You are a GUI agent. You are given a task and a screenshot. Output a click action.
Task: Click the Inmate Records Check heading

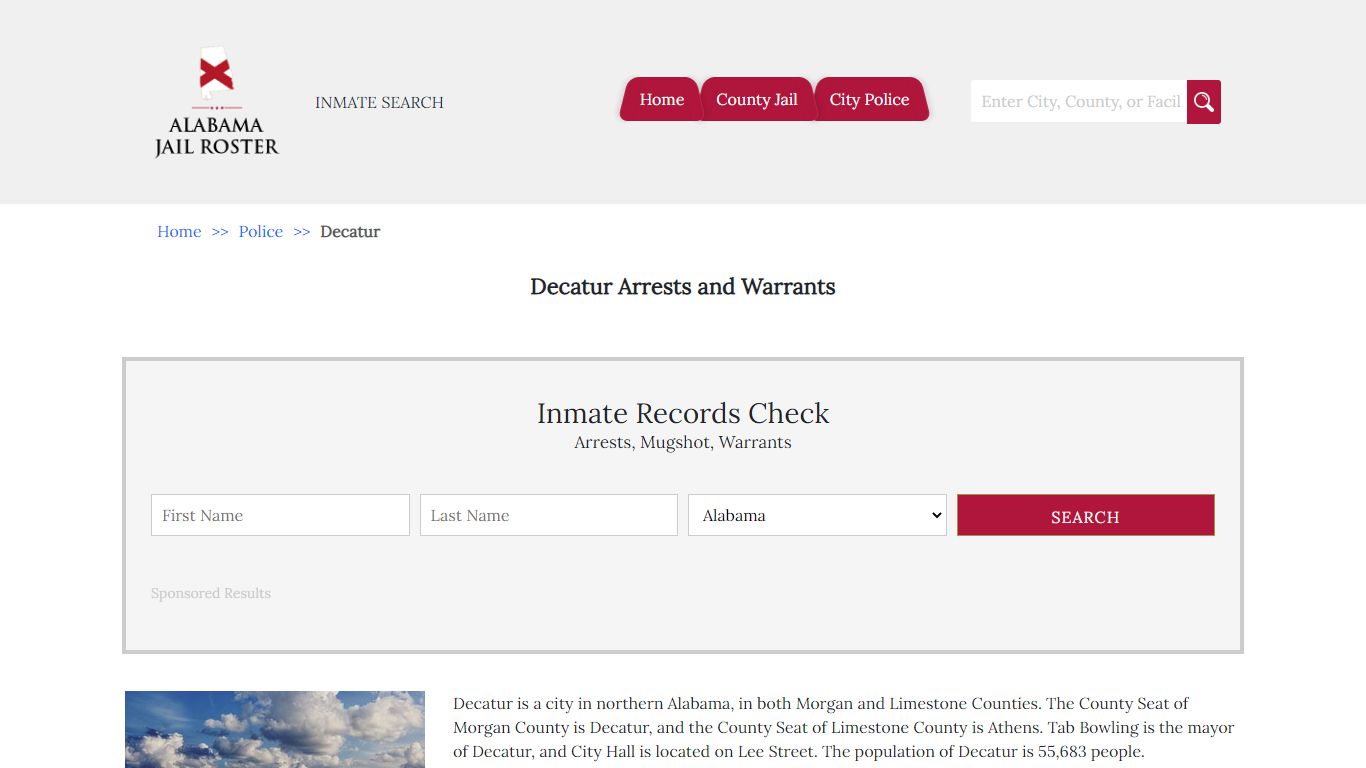click(683, 413)
